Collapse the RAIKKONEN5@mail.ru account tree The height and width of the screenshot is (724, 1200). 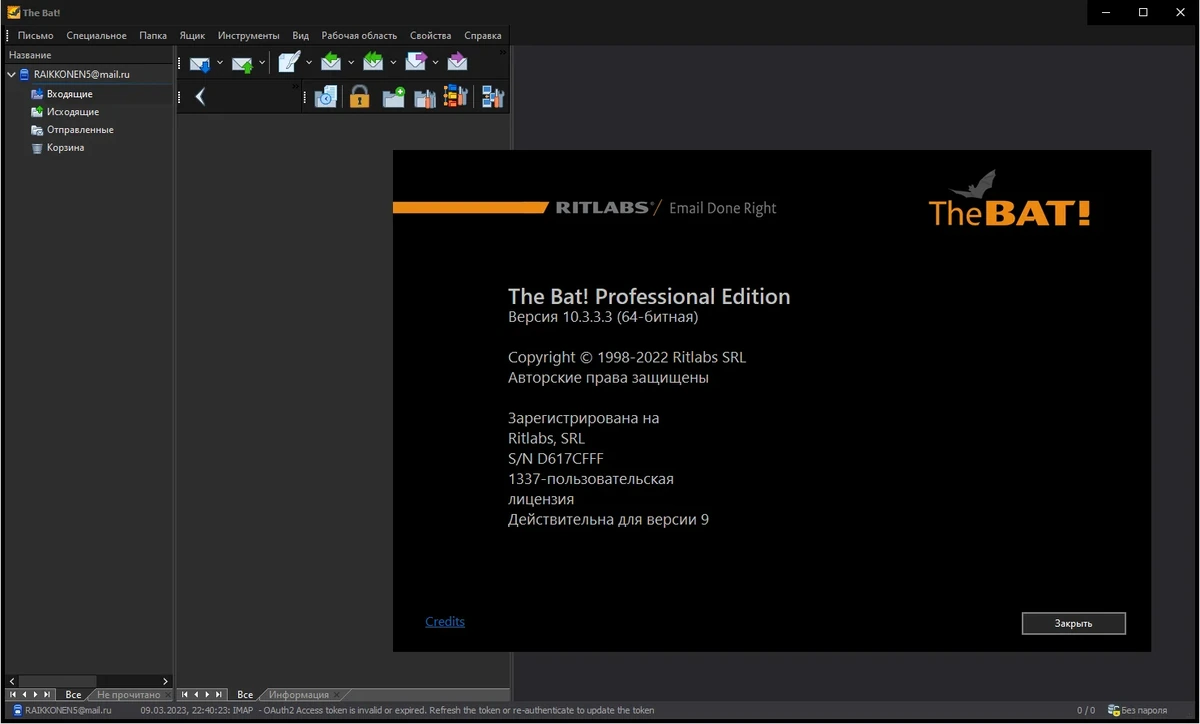(x=11, y=75)
